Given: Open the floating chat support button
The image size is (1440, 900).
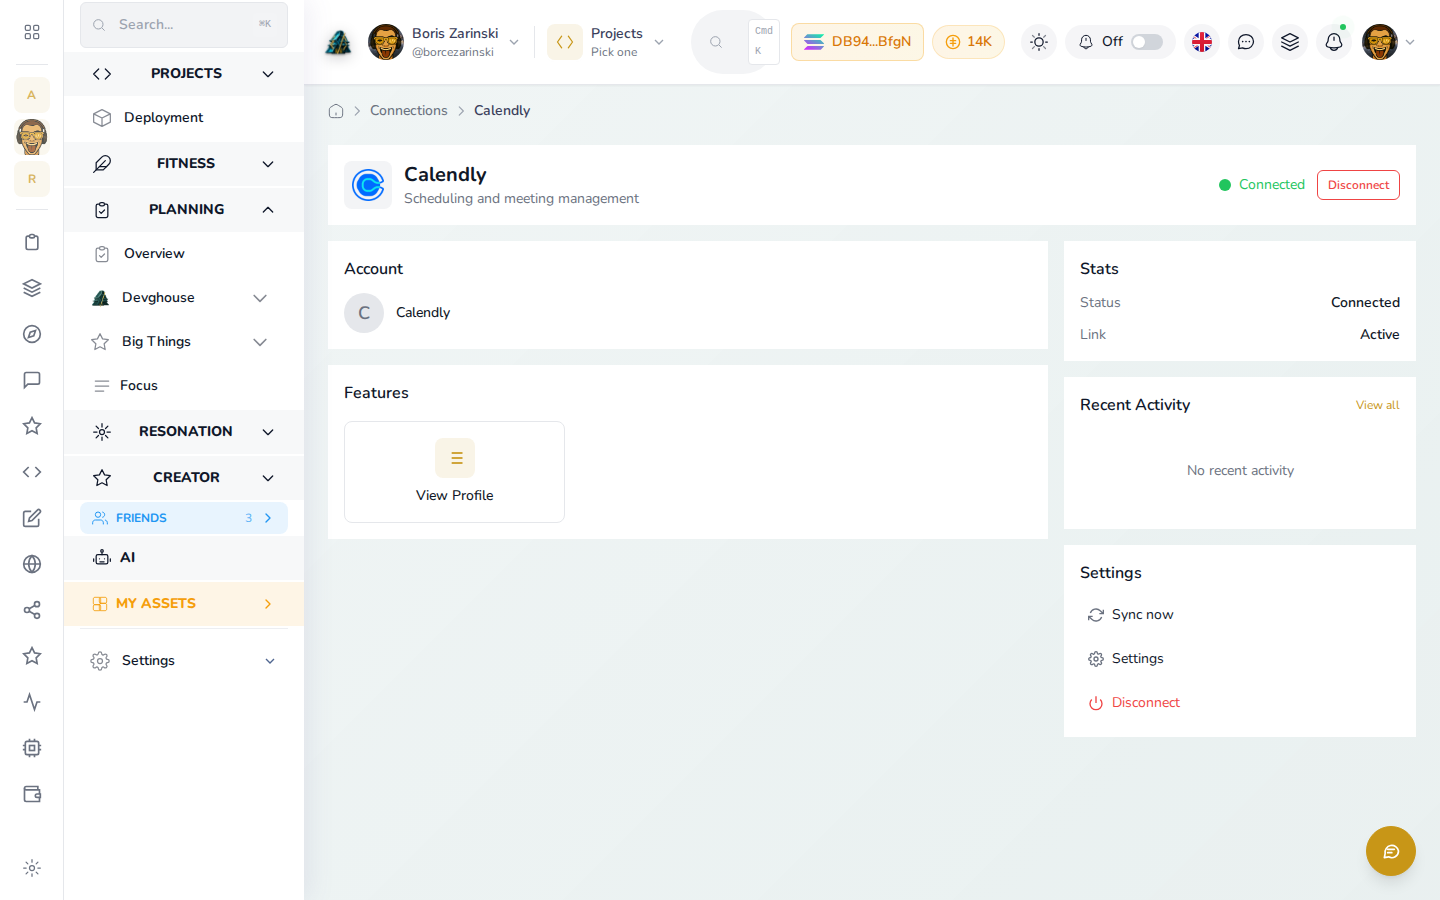Looking at the screenshot, I should (x=1391, y=851).
